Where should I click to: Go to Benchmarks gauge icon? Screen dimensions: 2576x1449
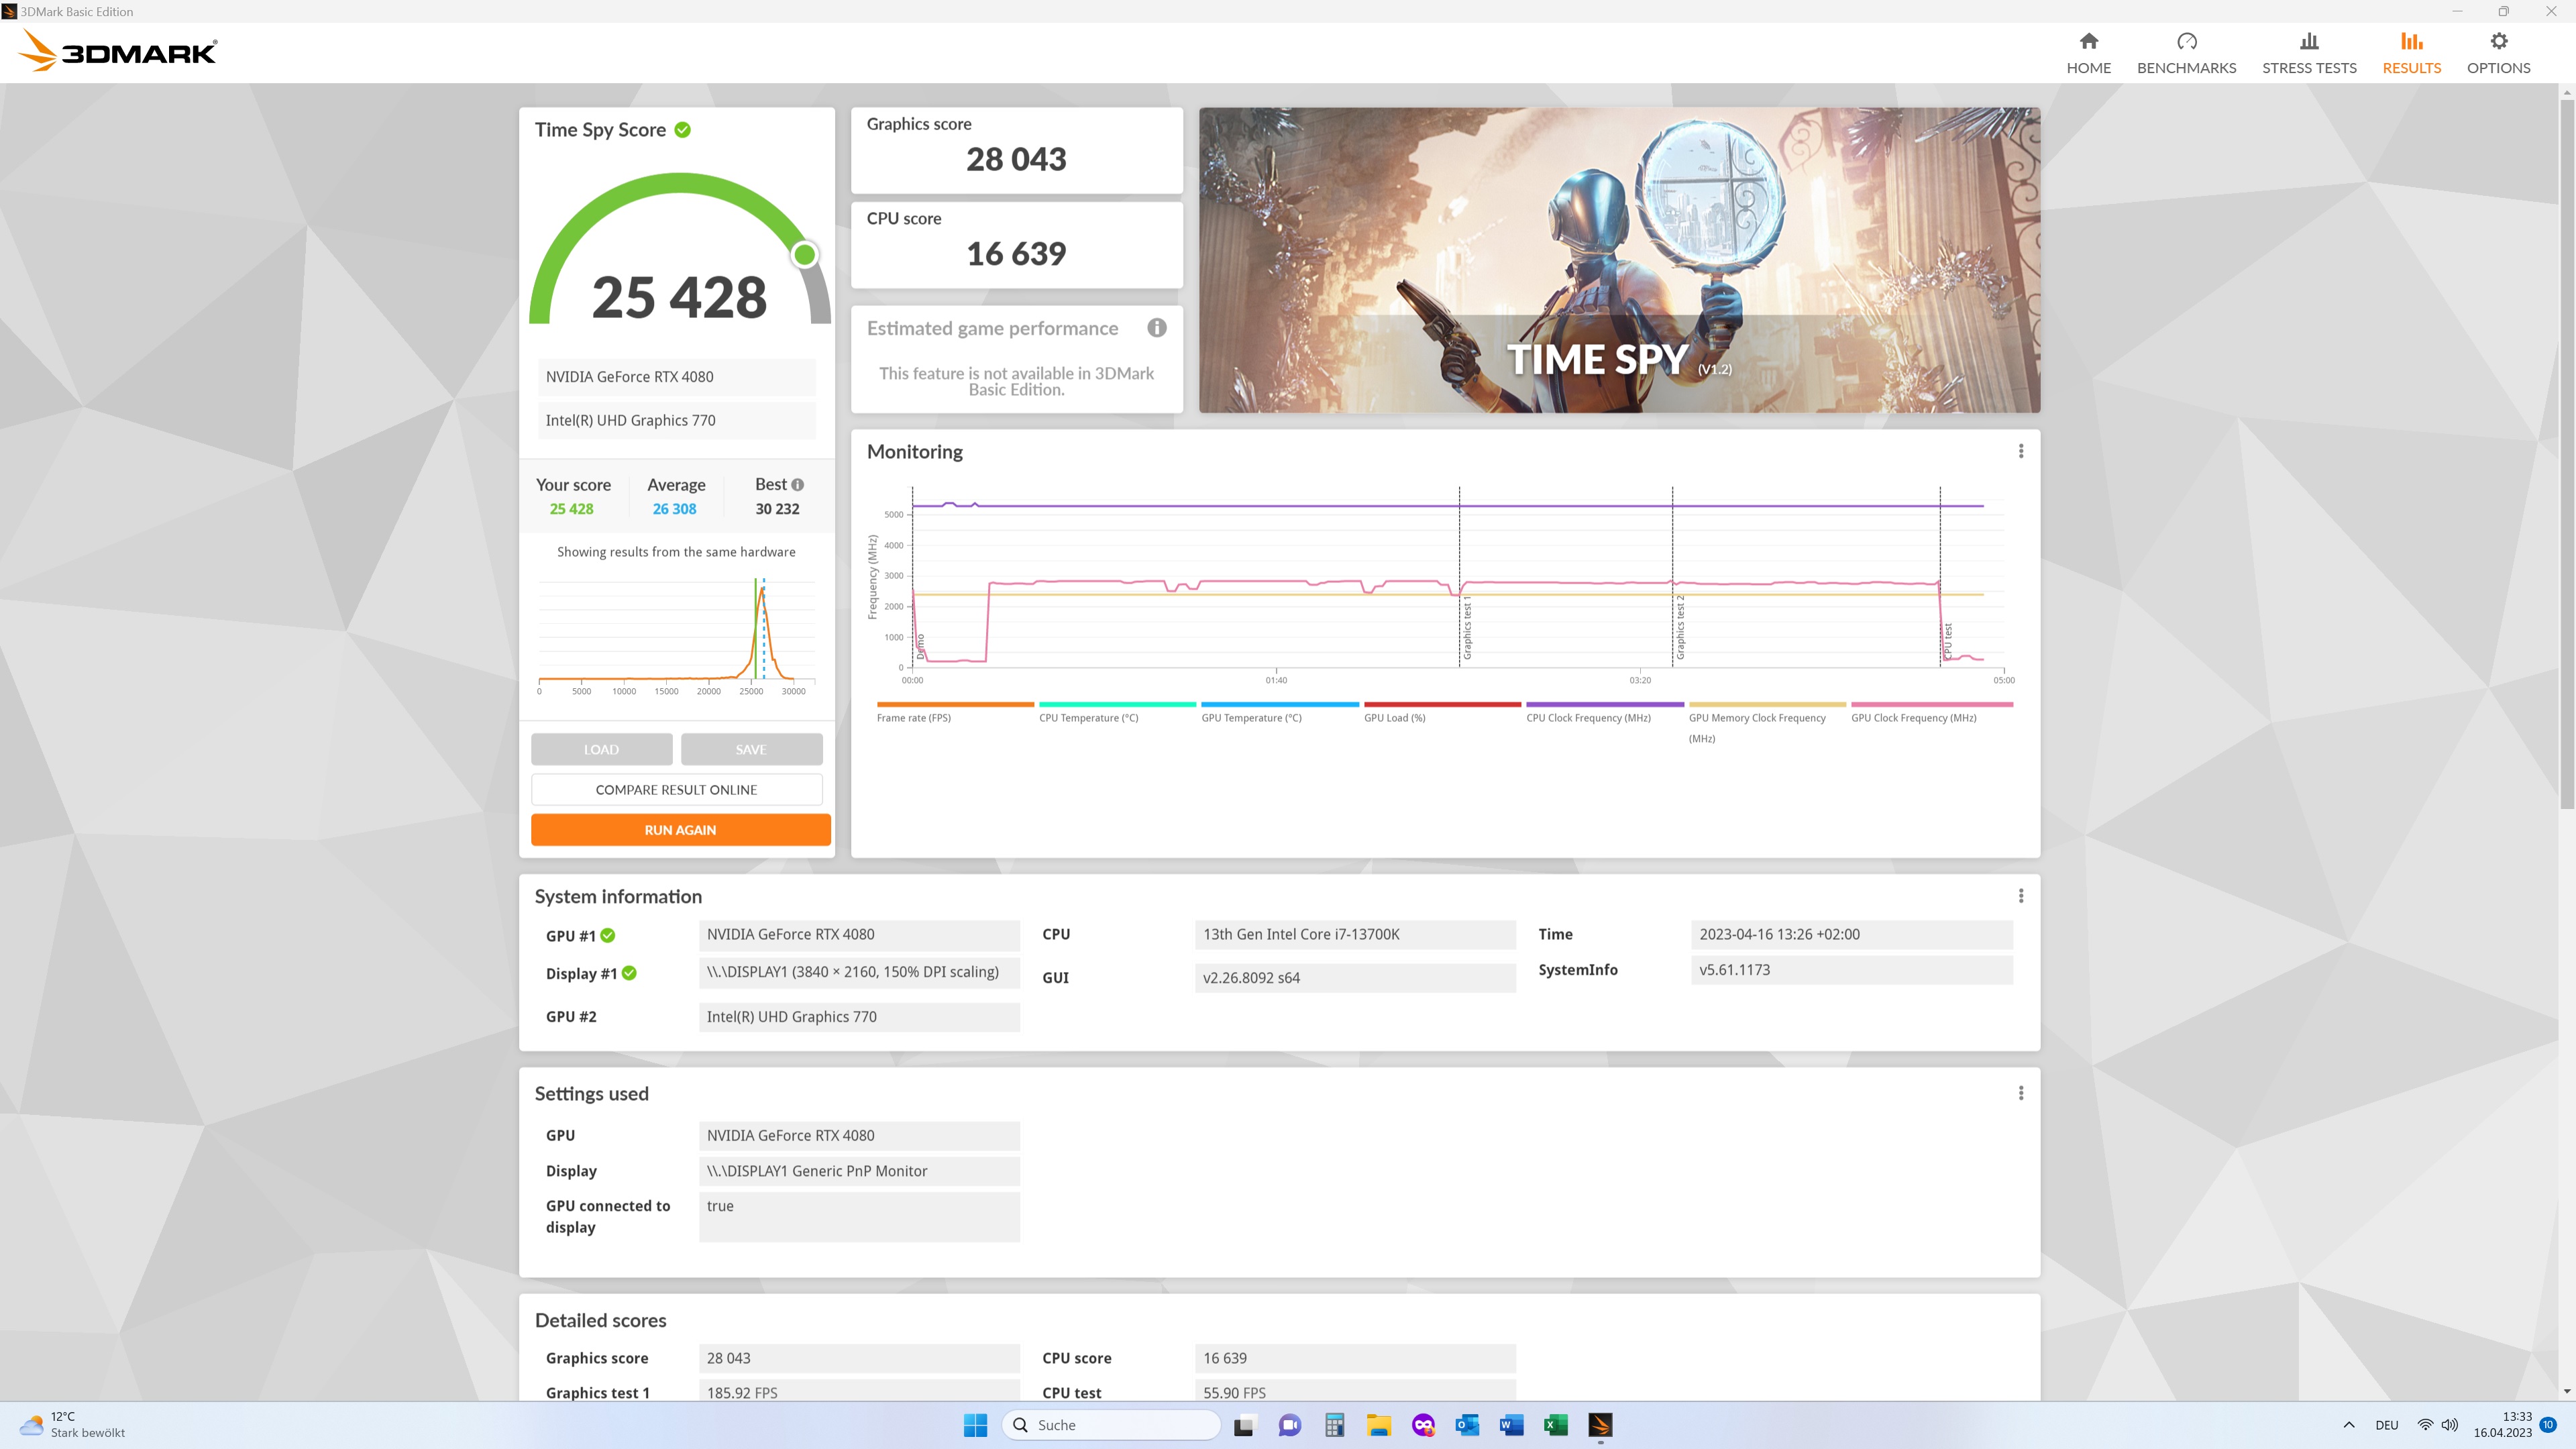click(2186, 42)
